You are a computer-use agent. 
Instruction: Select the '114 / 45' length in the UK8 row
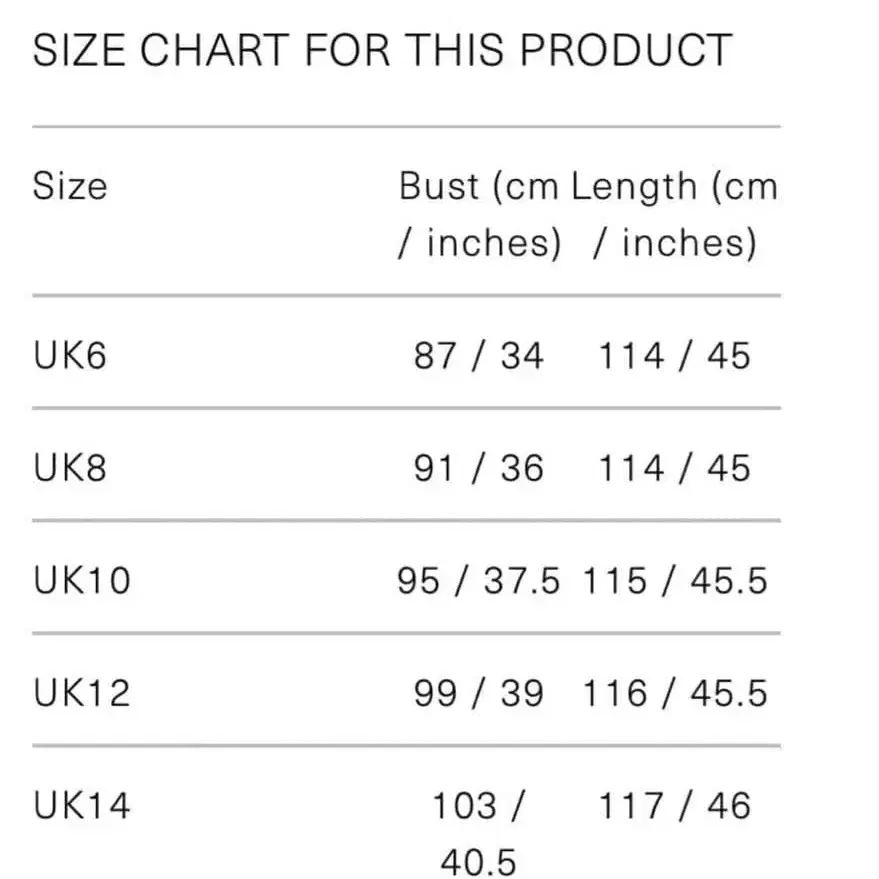(x=674, y=468)
